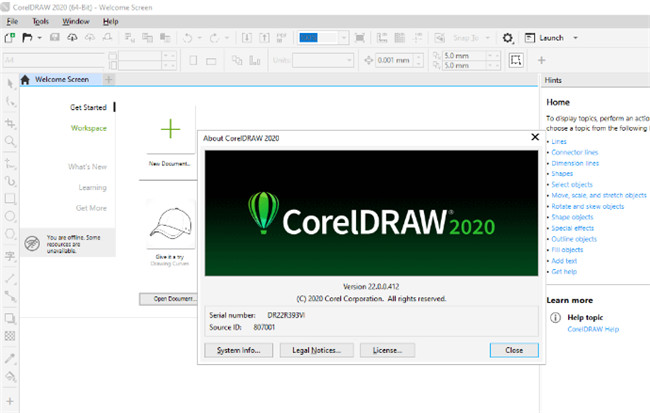The width and height of the screenshot is (650, 413).
Task: Click License button in About dialog
Action: click(x=387, y=350)
